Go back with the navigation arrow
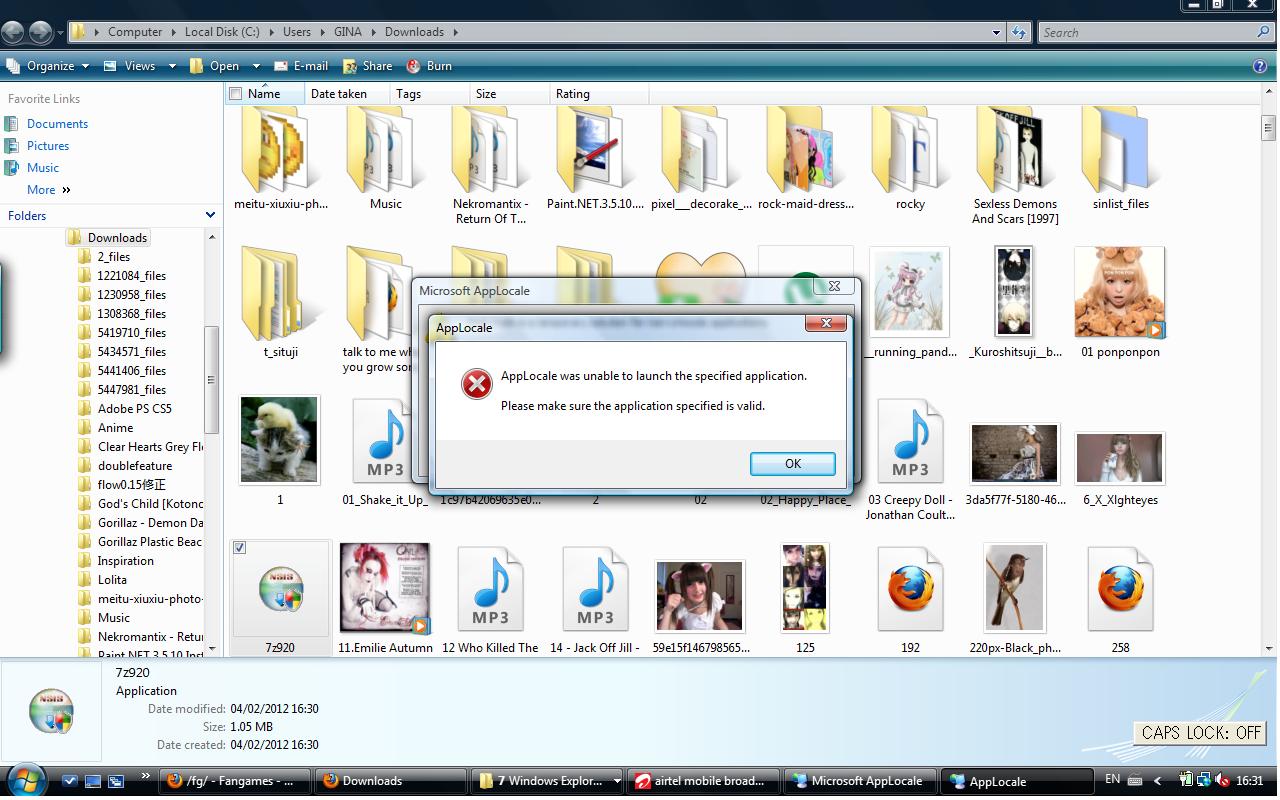The width and height of the screenshot is (1280, 800). 14,32
